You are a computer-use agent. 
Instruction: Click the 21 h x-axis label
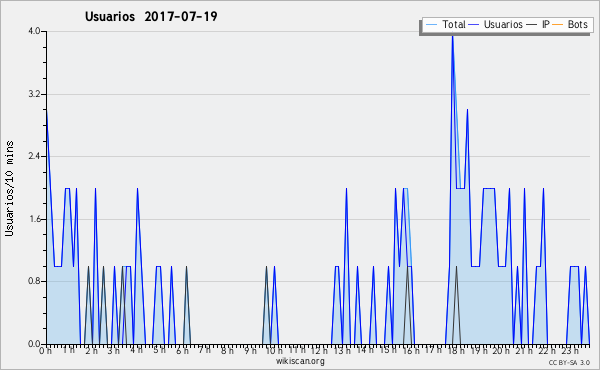tap(523, 351)
